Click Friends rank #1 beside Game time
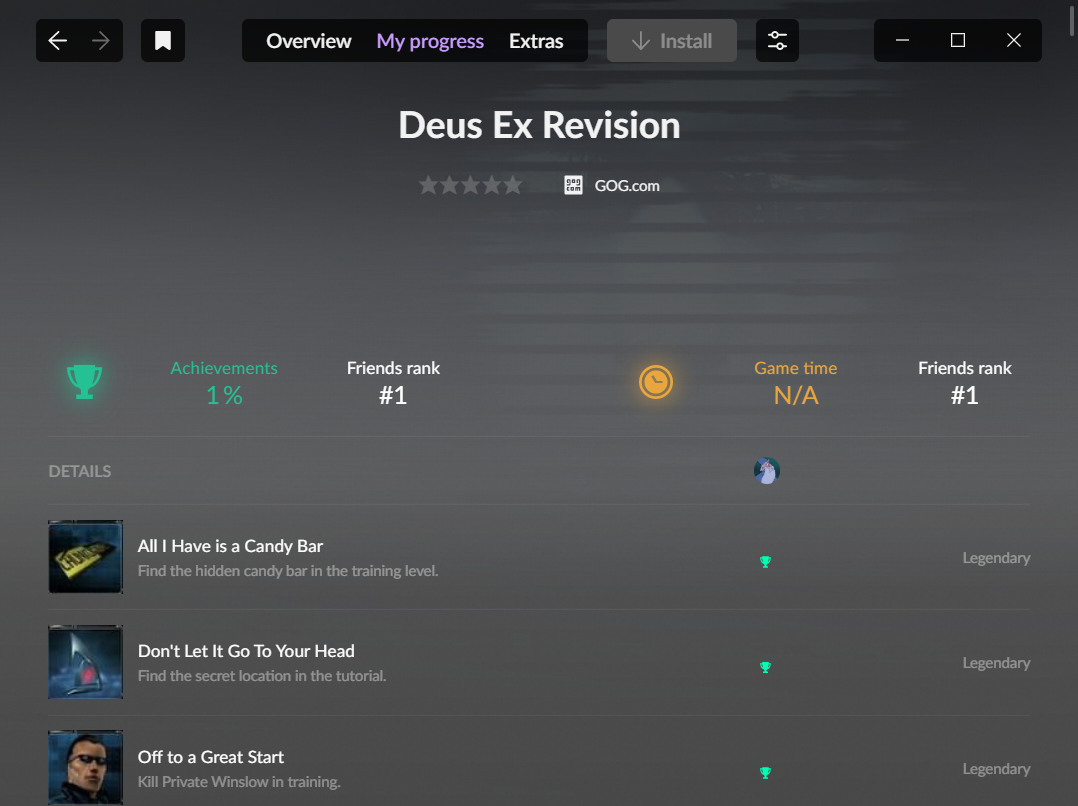Image resolution: width=1078 pixels, height=806 pixels. pos(965,382)
